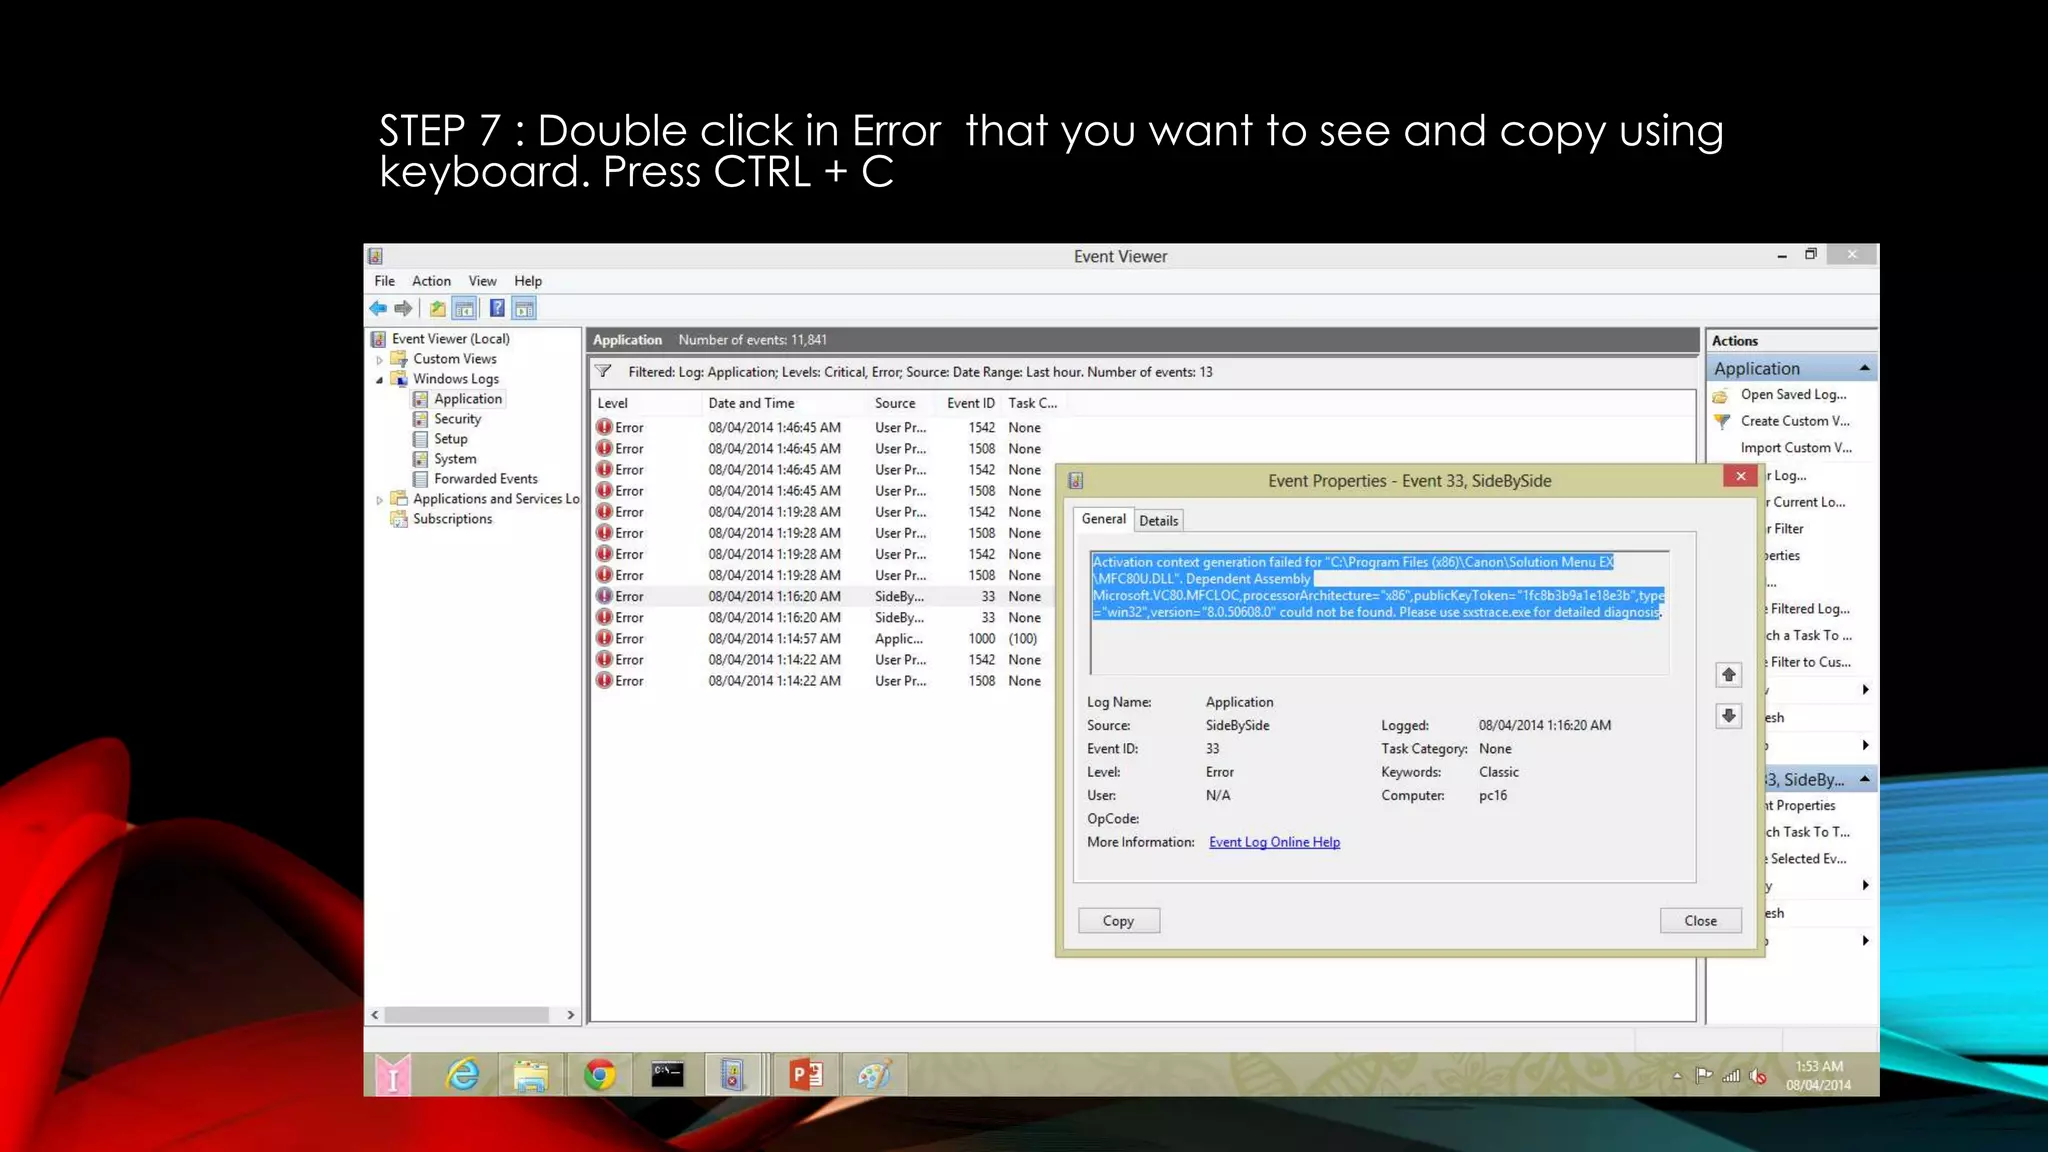This screenshot has height=1152, width=2048.
Task: Click the Action Center flag tray icon
Action: (1704, 1076)
